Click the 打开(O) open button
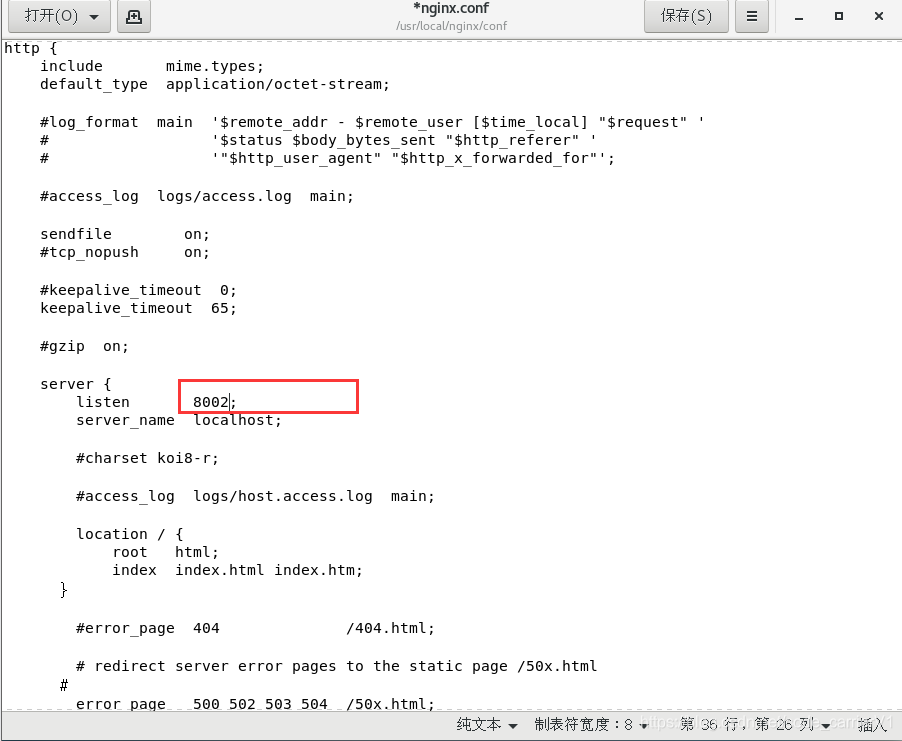Image resolution: width=902 pixels, height=741 pixels. 58,16
